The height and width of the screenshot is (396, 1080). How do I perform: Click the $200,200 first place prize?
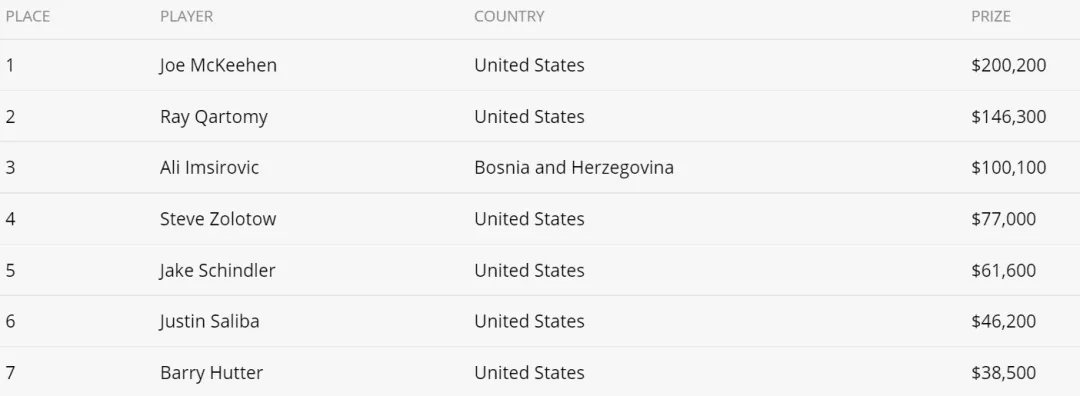point(1008,65)
